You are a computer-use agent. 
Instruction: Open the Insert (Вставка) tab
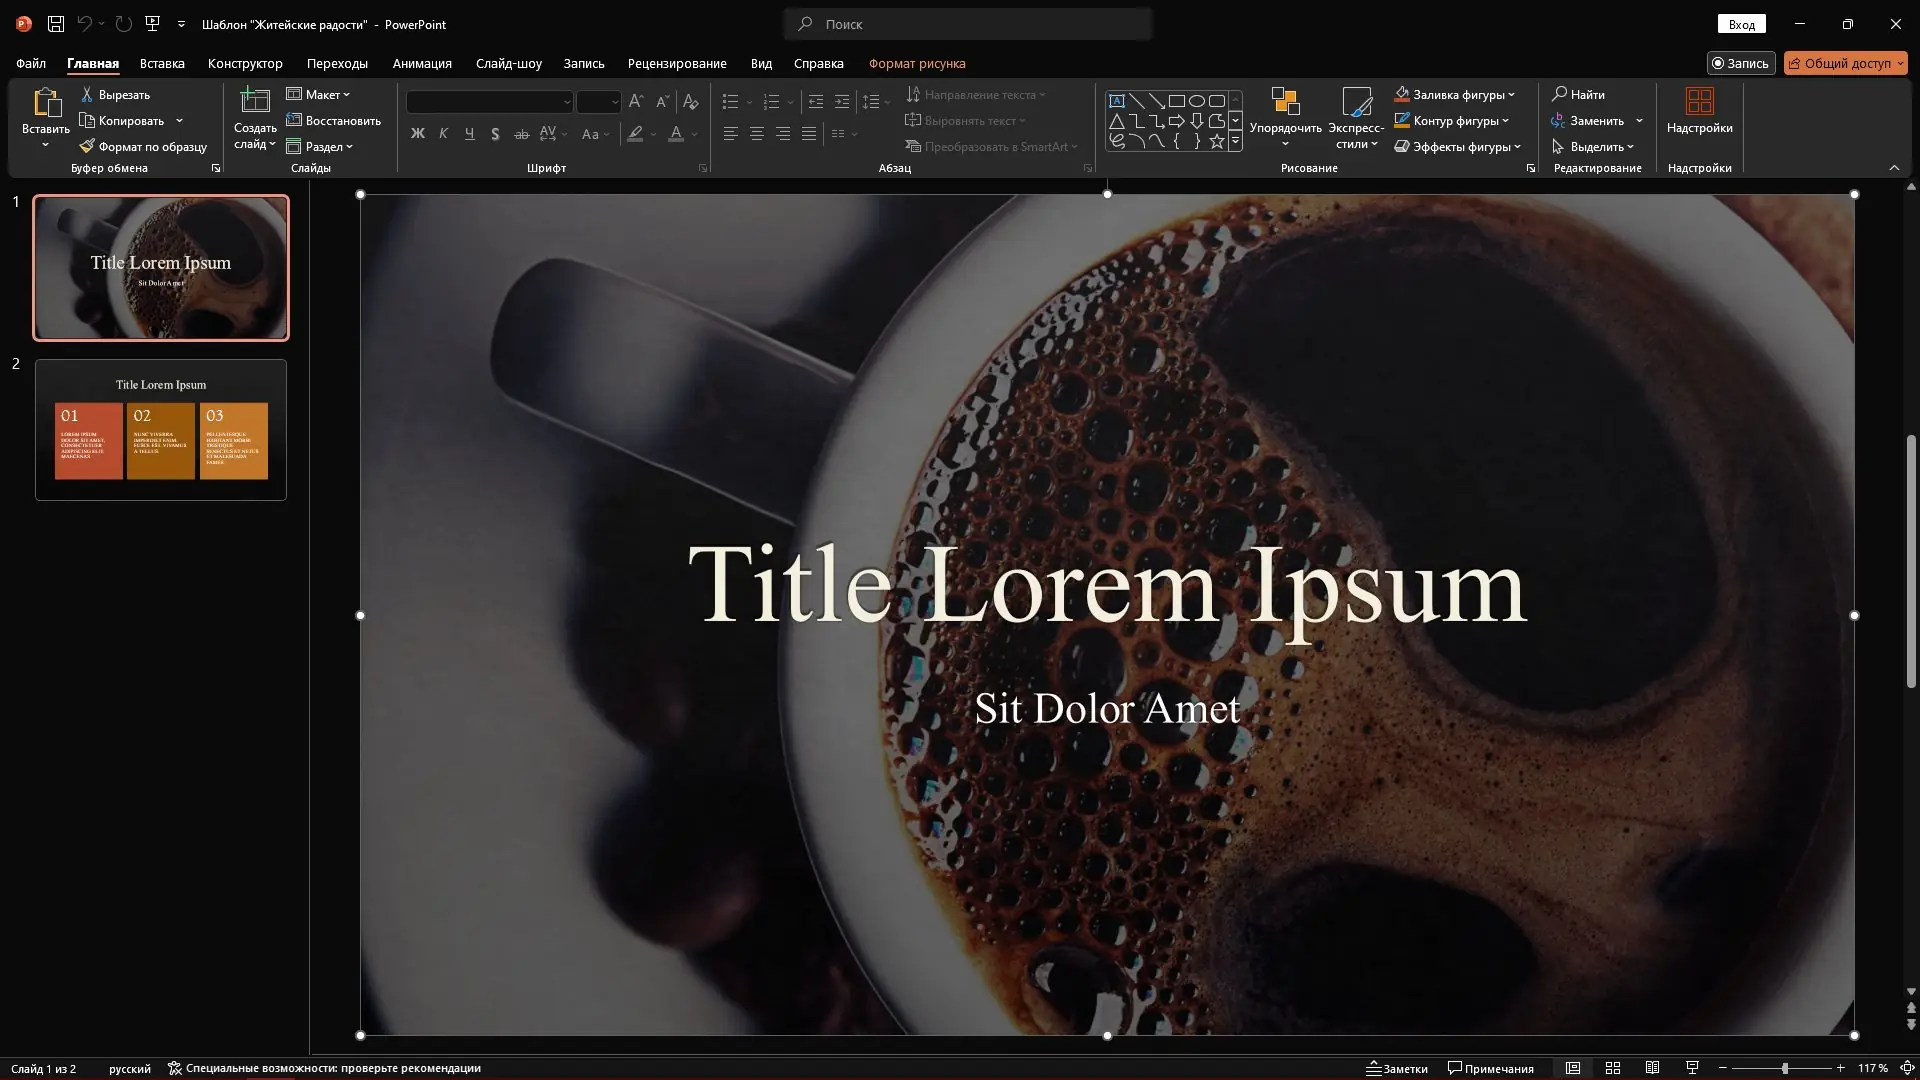(162, 63)
